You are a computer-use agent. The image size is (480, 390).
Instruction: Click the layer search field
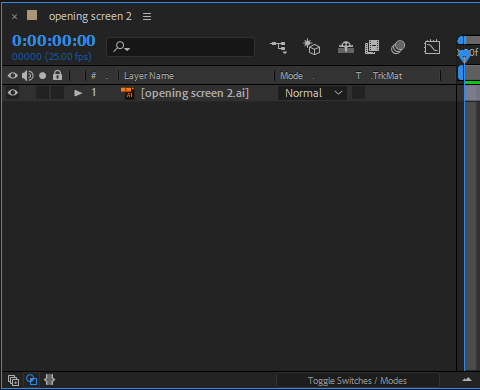click(x=180, y=47)
